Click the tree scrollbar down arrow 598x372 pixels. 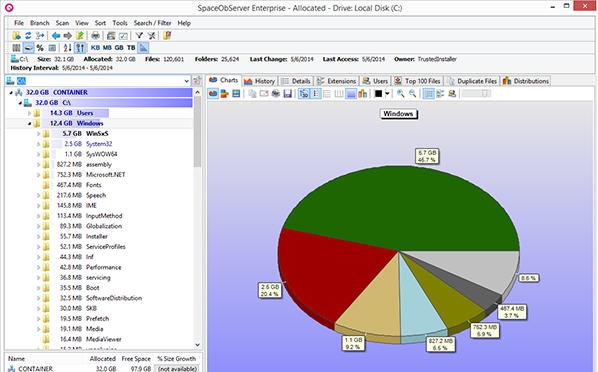(x=198, y=345)
